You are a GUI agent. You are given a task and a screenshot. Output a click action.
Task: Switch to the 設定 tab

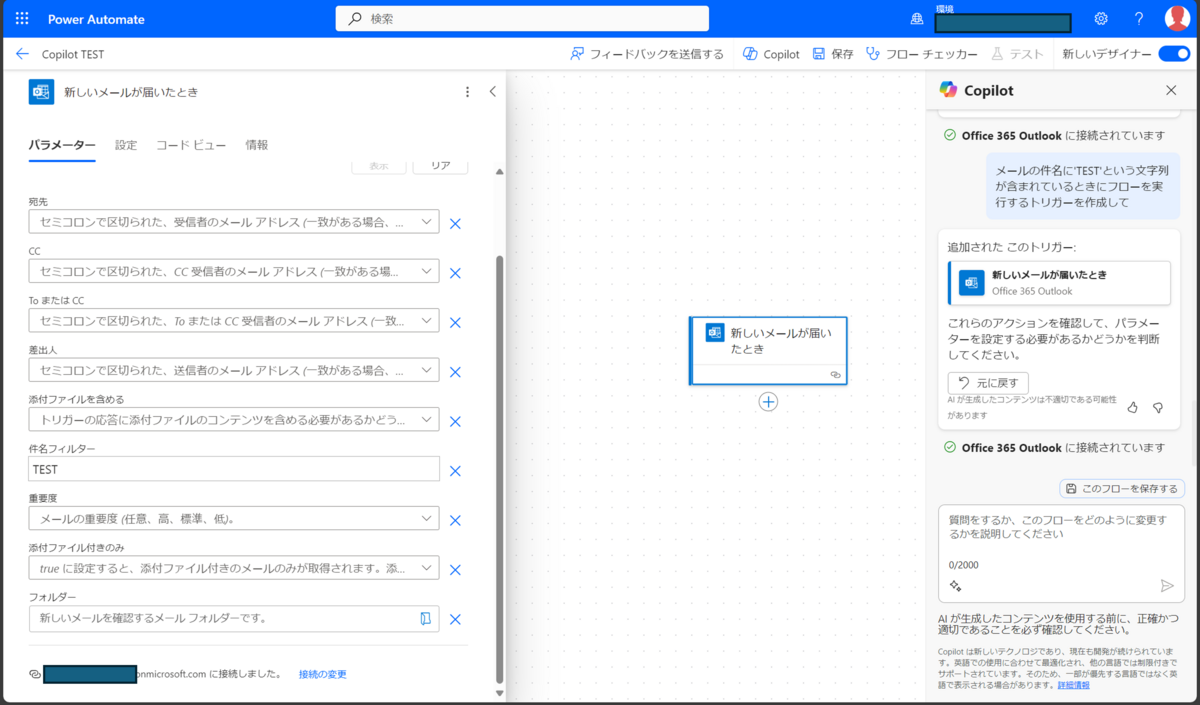126,145
